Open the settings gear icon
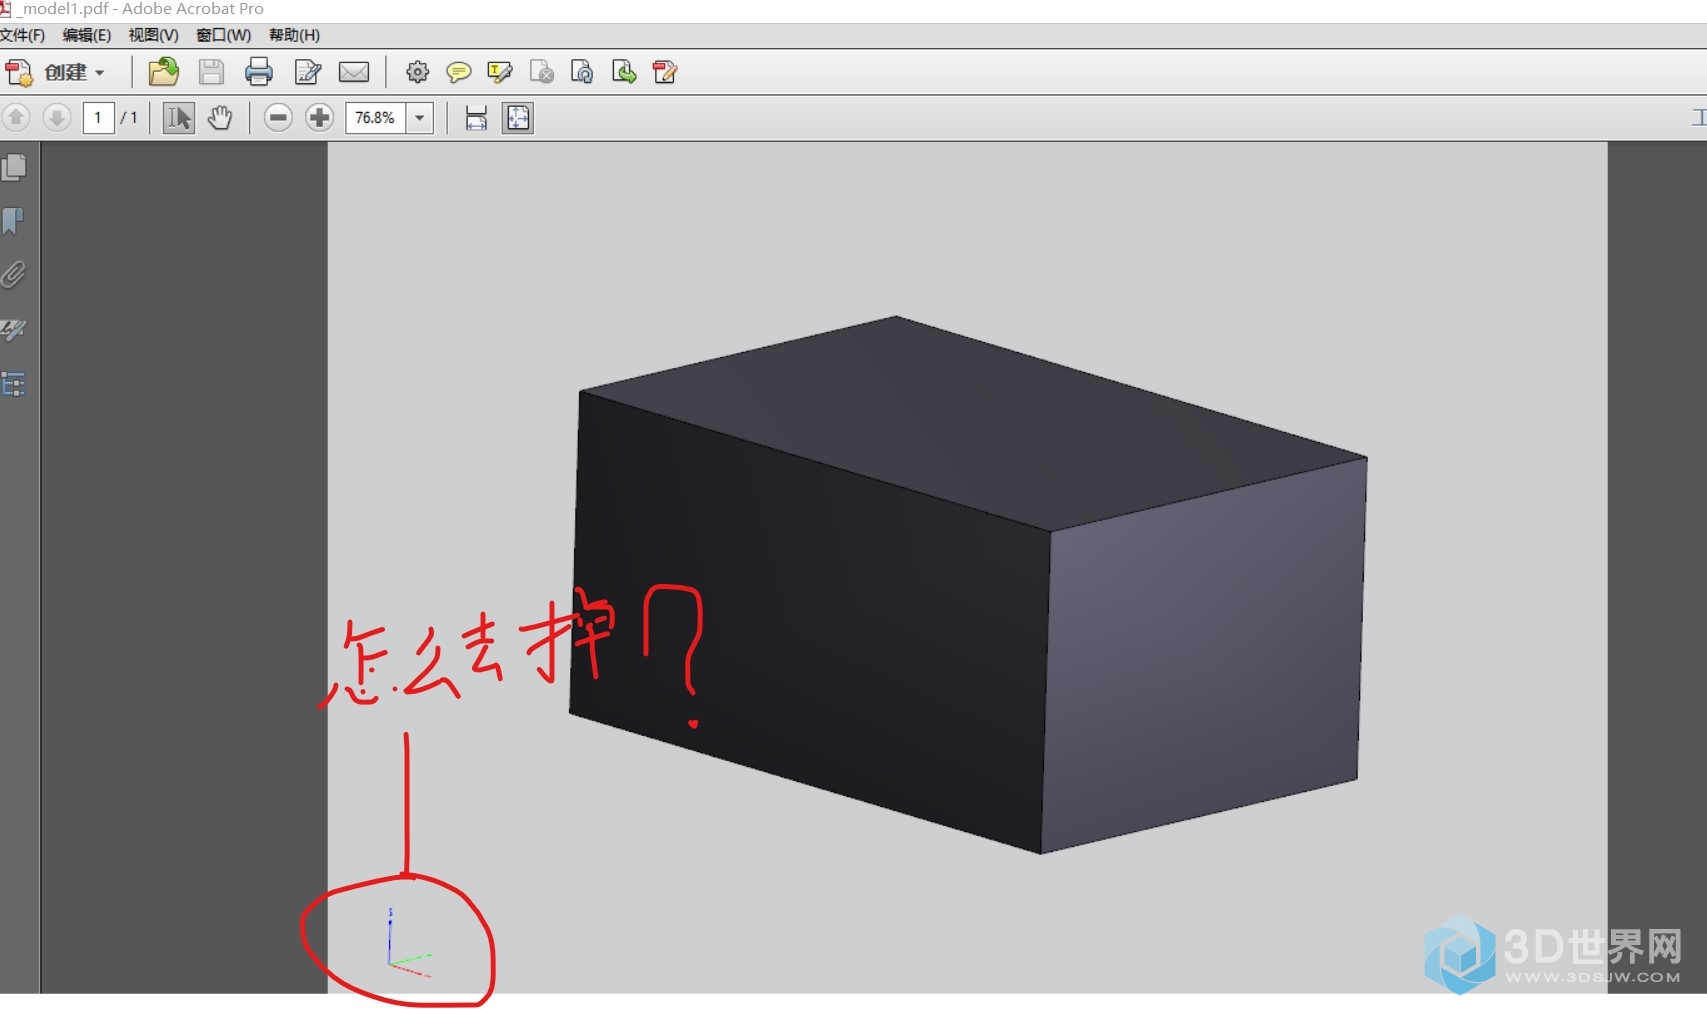 coord(417,72)
